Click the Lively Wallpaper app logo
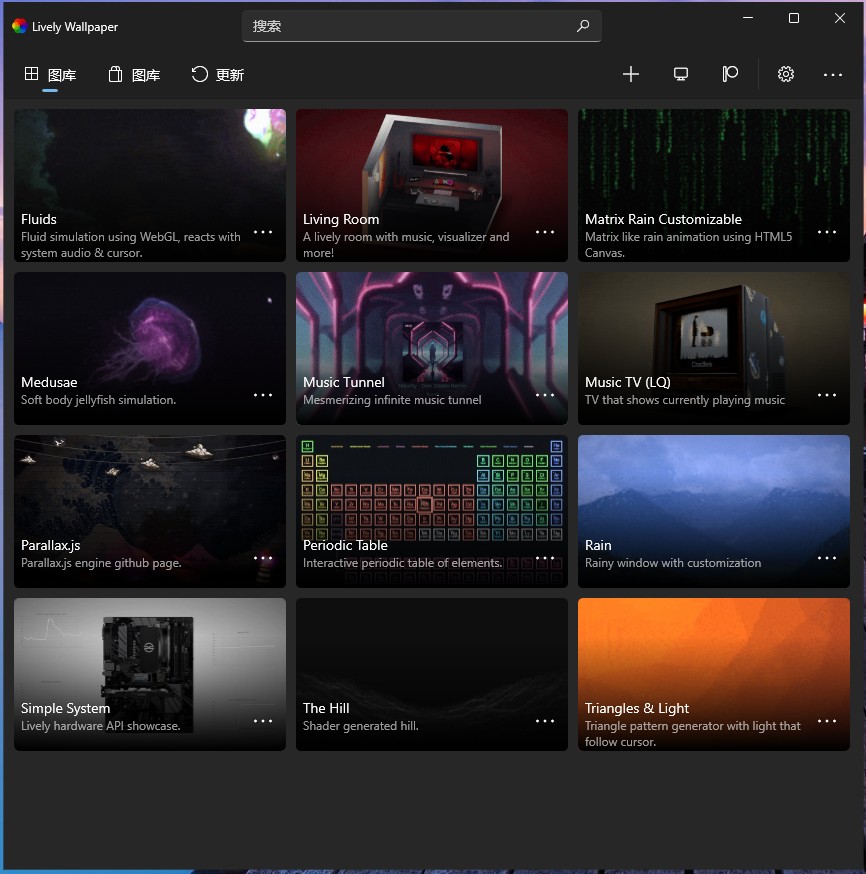Screen dimensions: 866x874 [19, 26]
